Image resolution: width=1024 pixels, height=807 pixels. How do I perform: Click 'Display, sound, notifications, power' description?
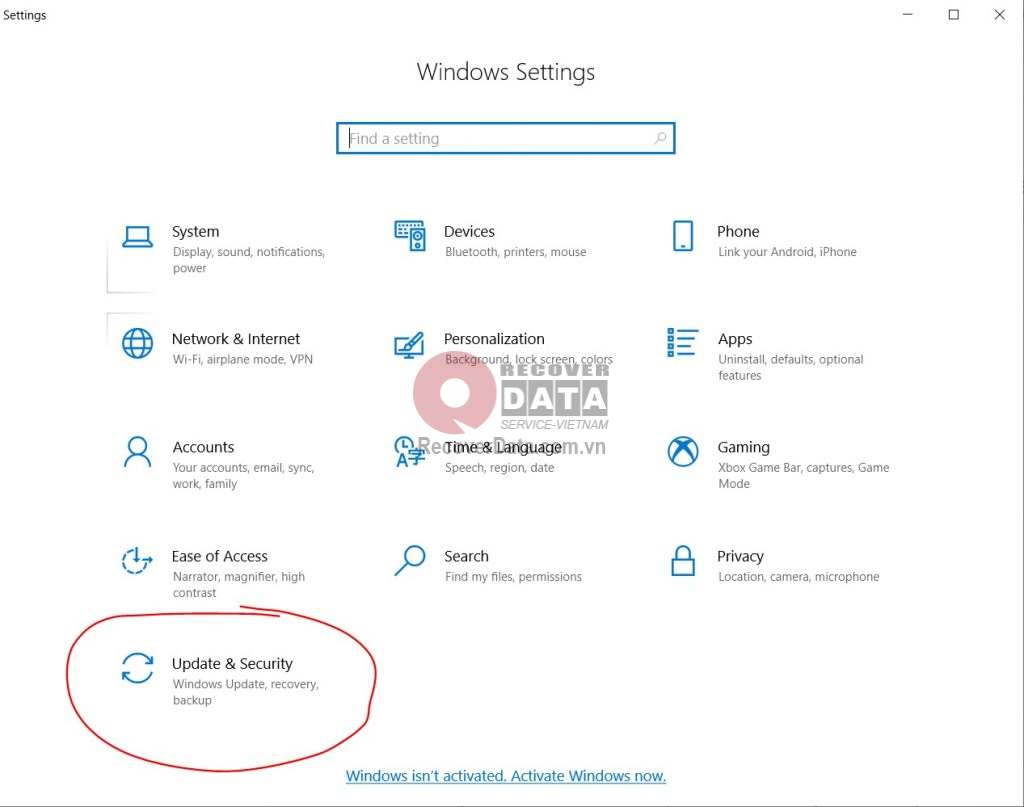pos(249,260)
